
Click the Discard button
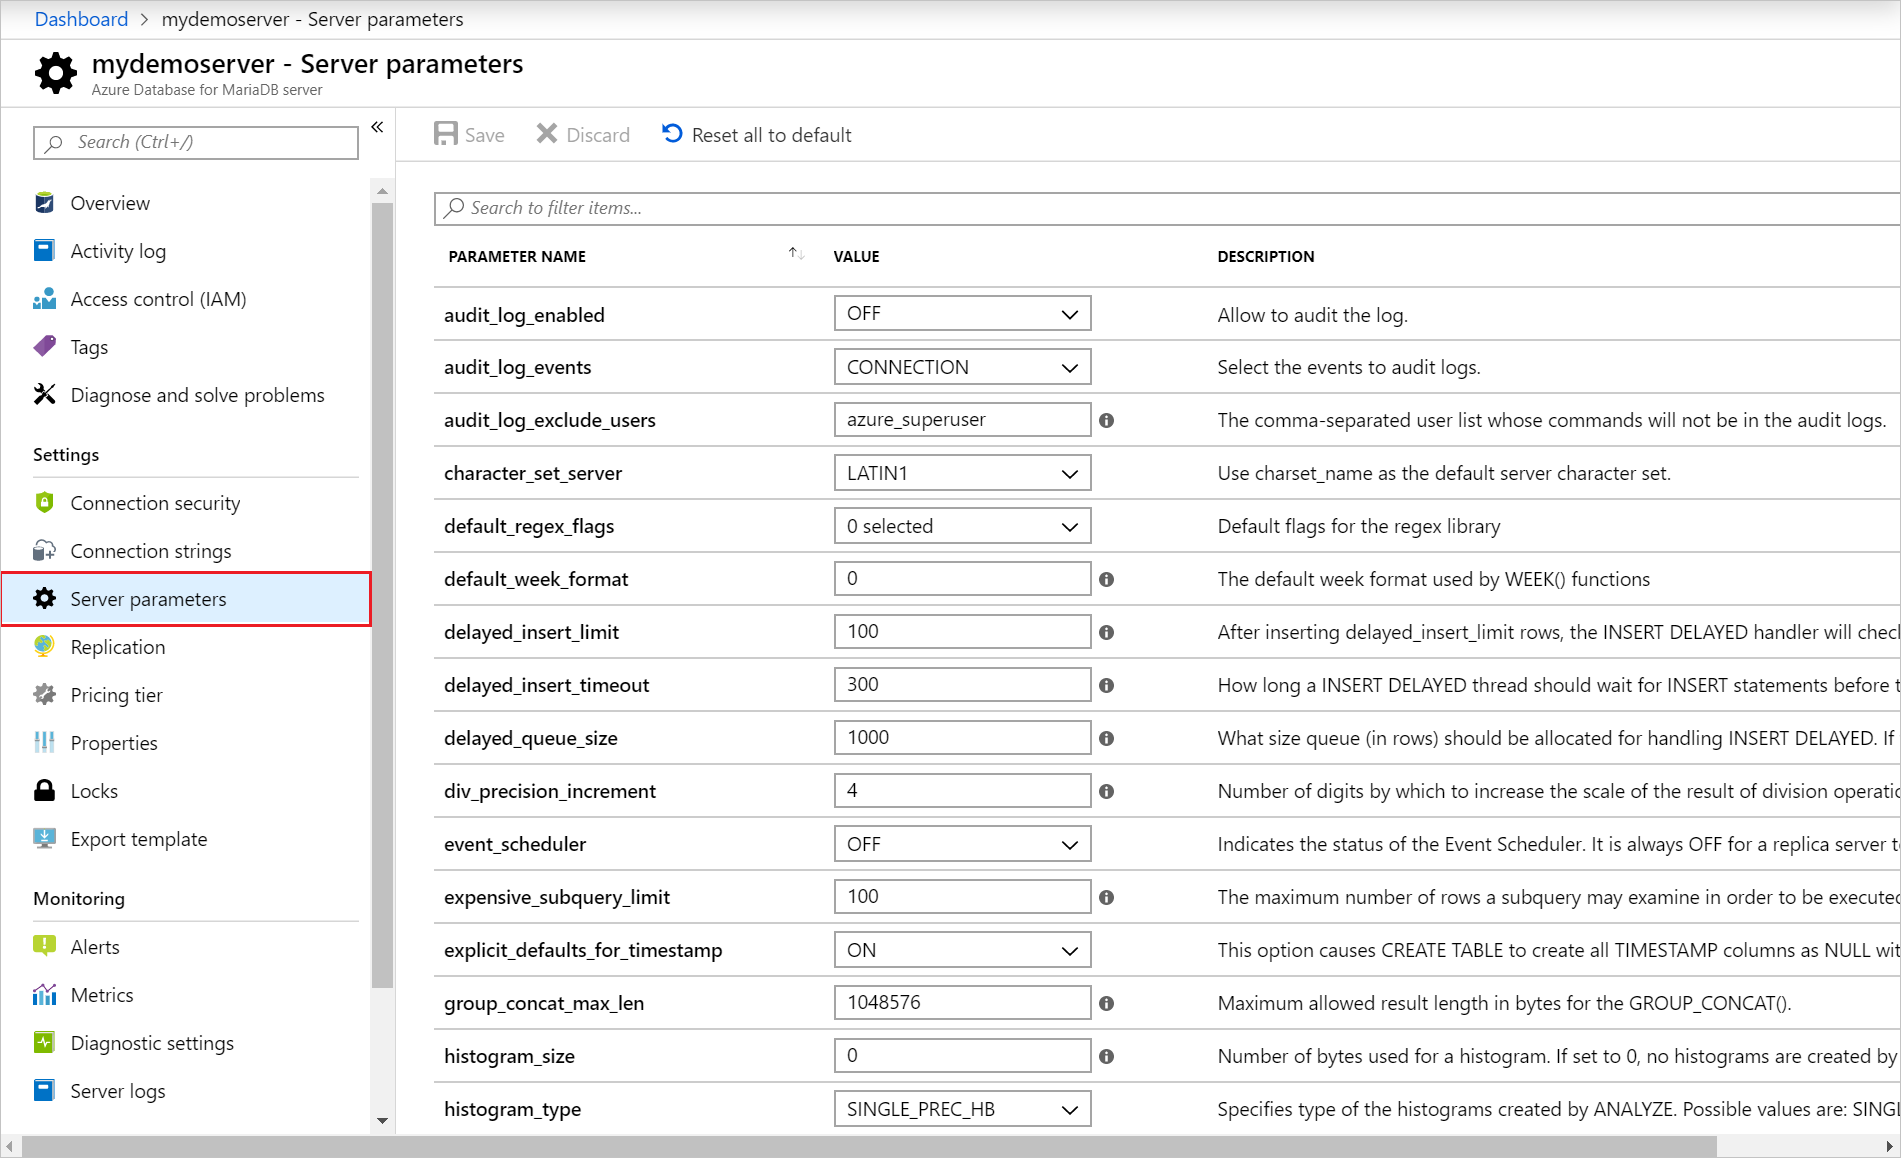tap(583, 135)
